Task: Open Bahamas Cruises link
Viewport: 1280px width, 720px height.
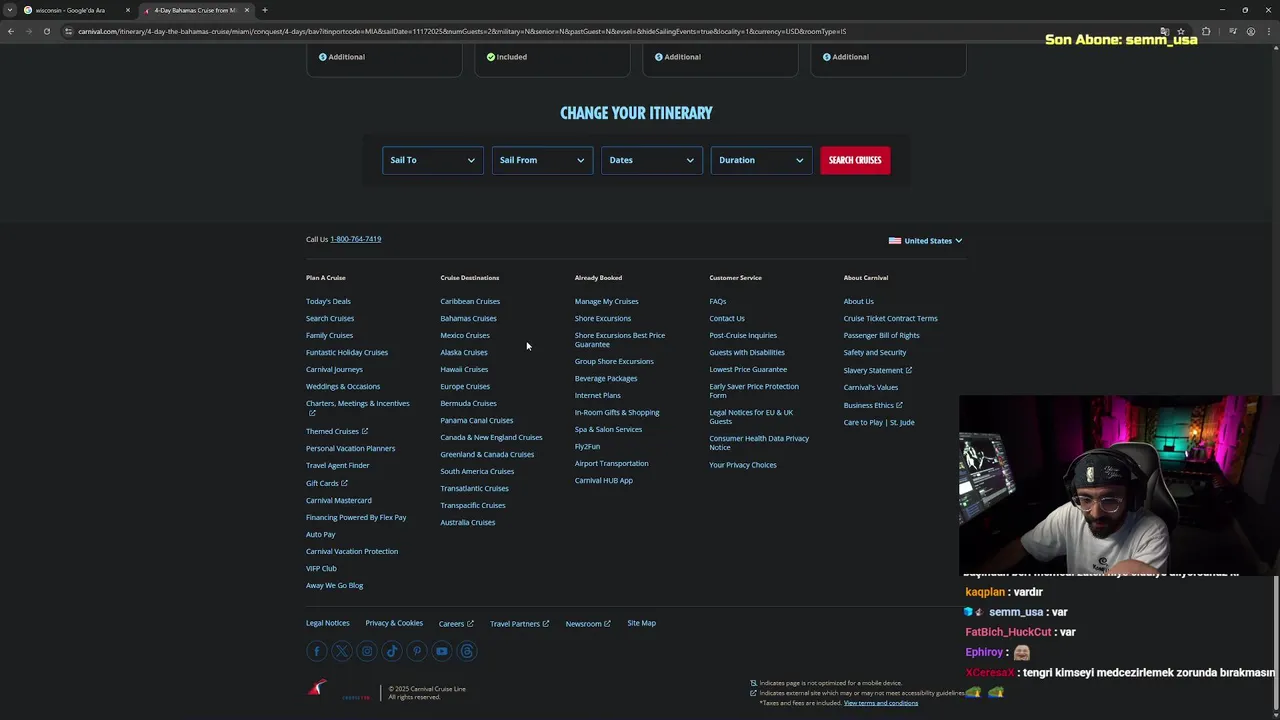Action: pyautogui.click(x=468, y=318)
